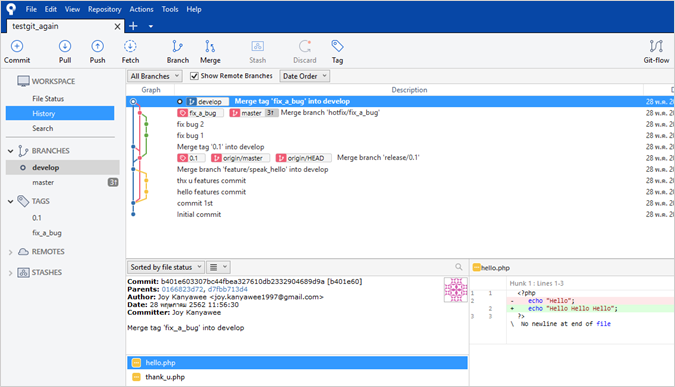Click the thank_u.php file icon

136,377
